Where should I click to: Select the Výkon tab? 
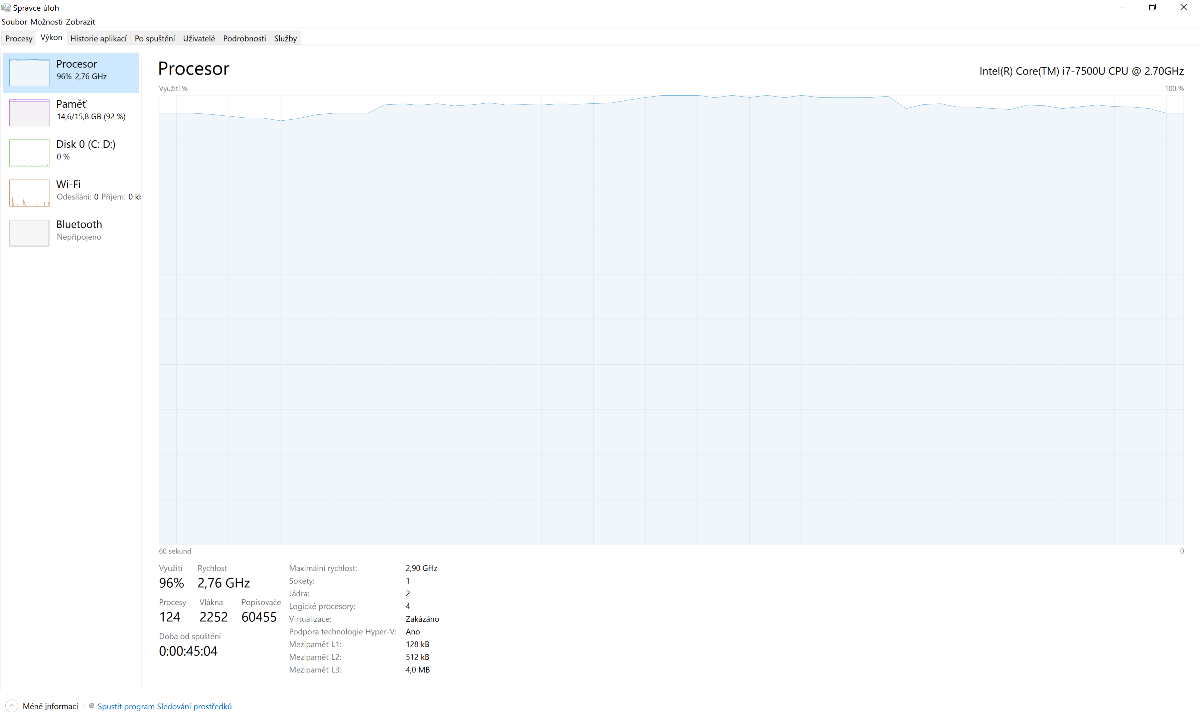[51, 38]
